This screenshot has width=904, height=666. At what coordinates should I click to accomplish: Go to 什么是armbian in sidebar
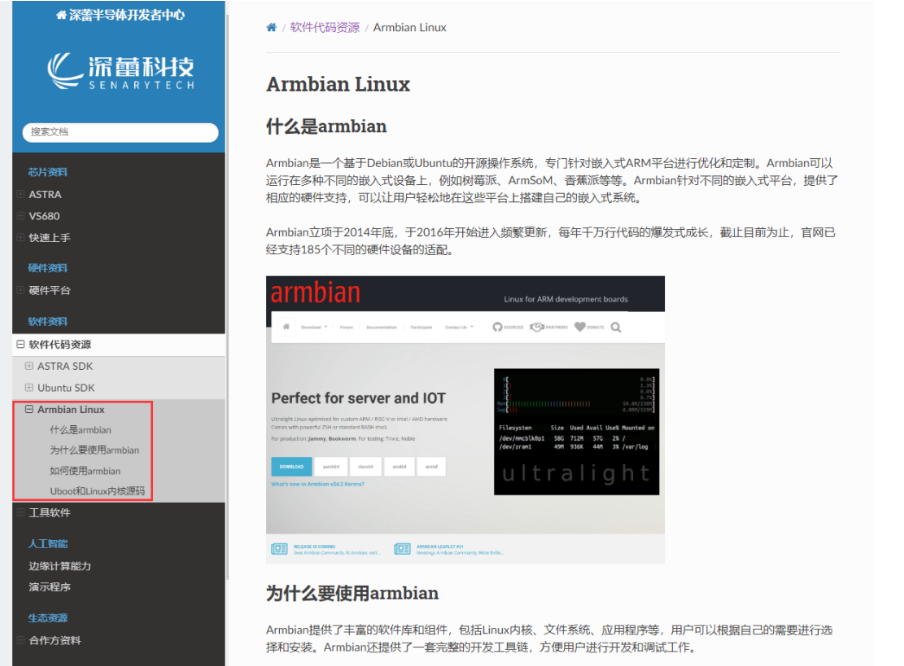pos(81,430)
